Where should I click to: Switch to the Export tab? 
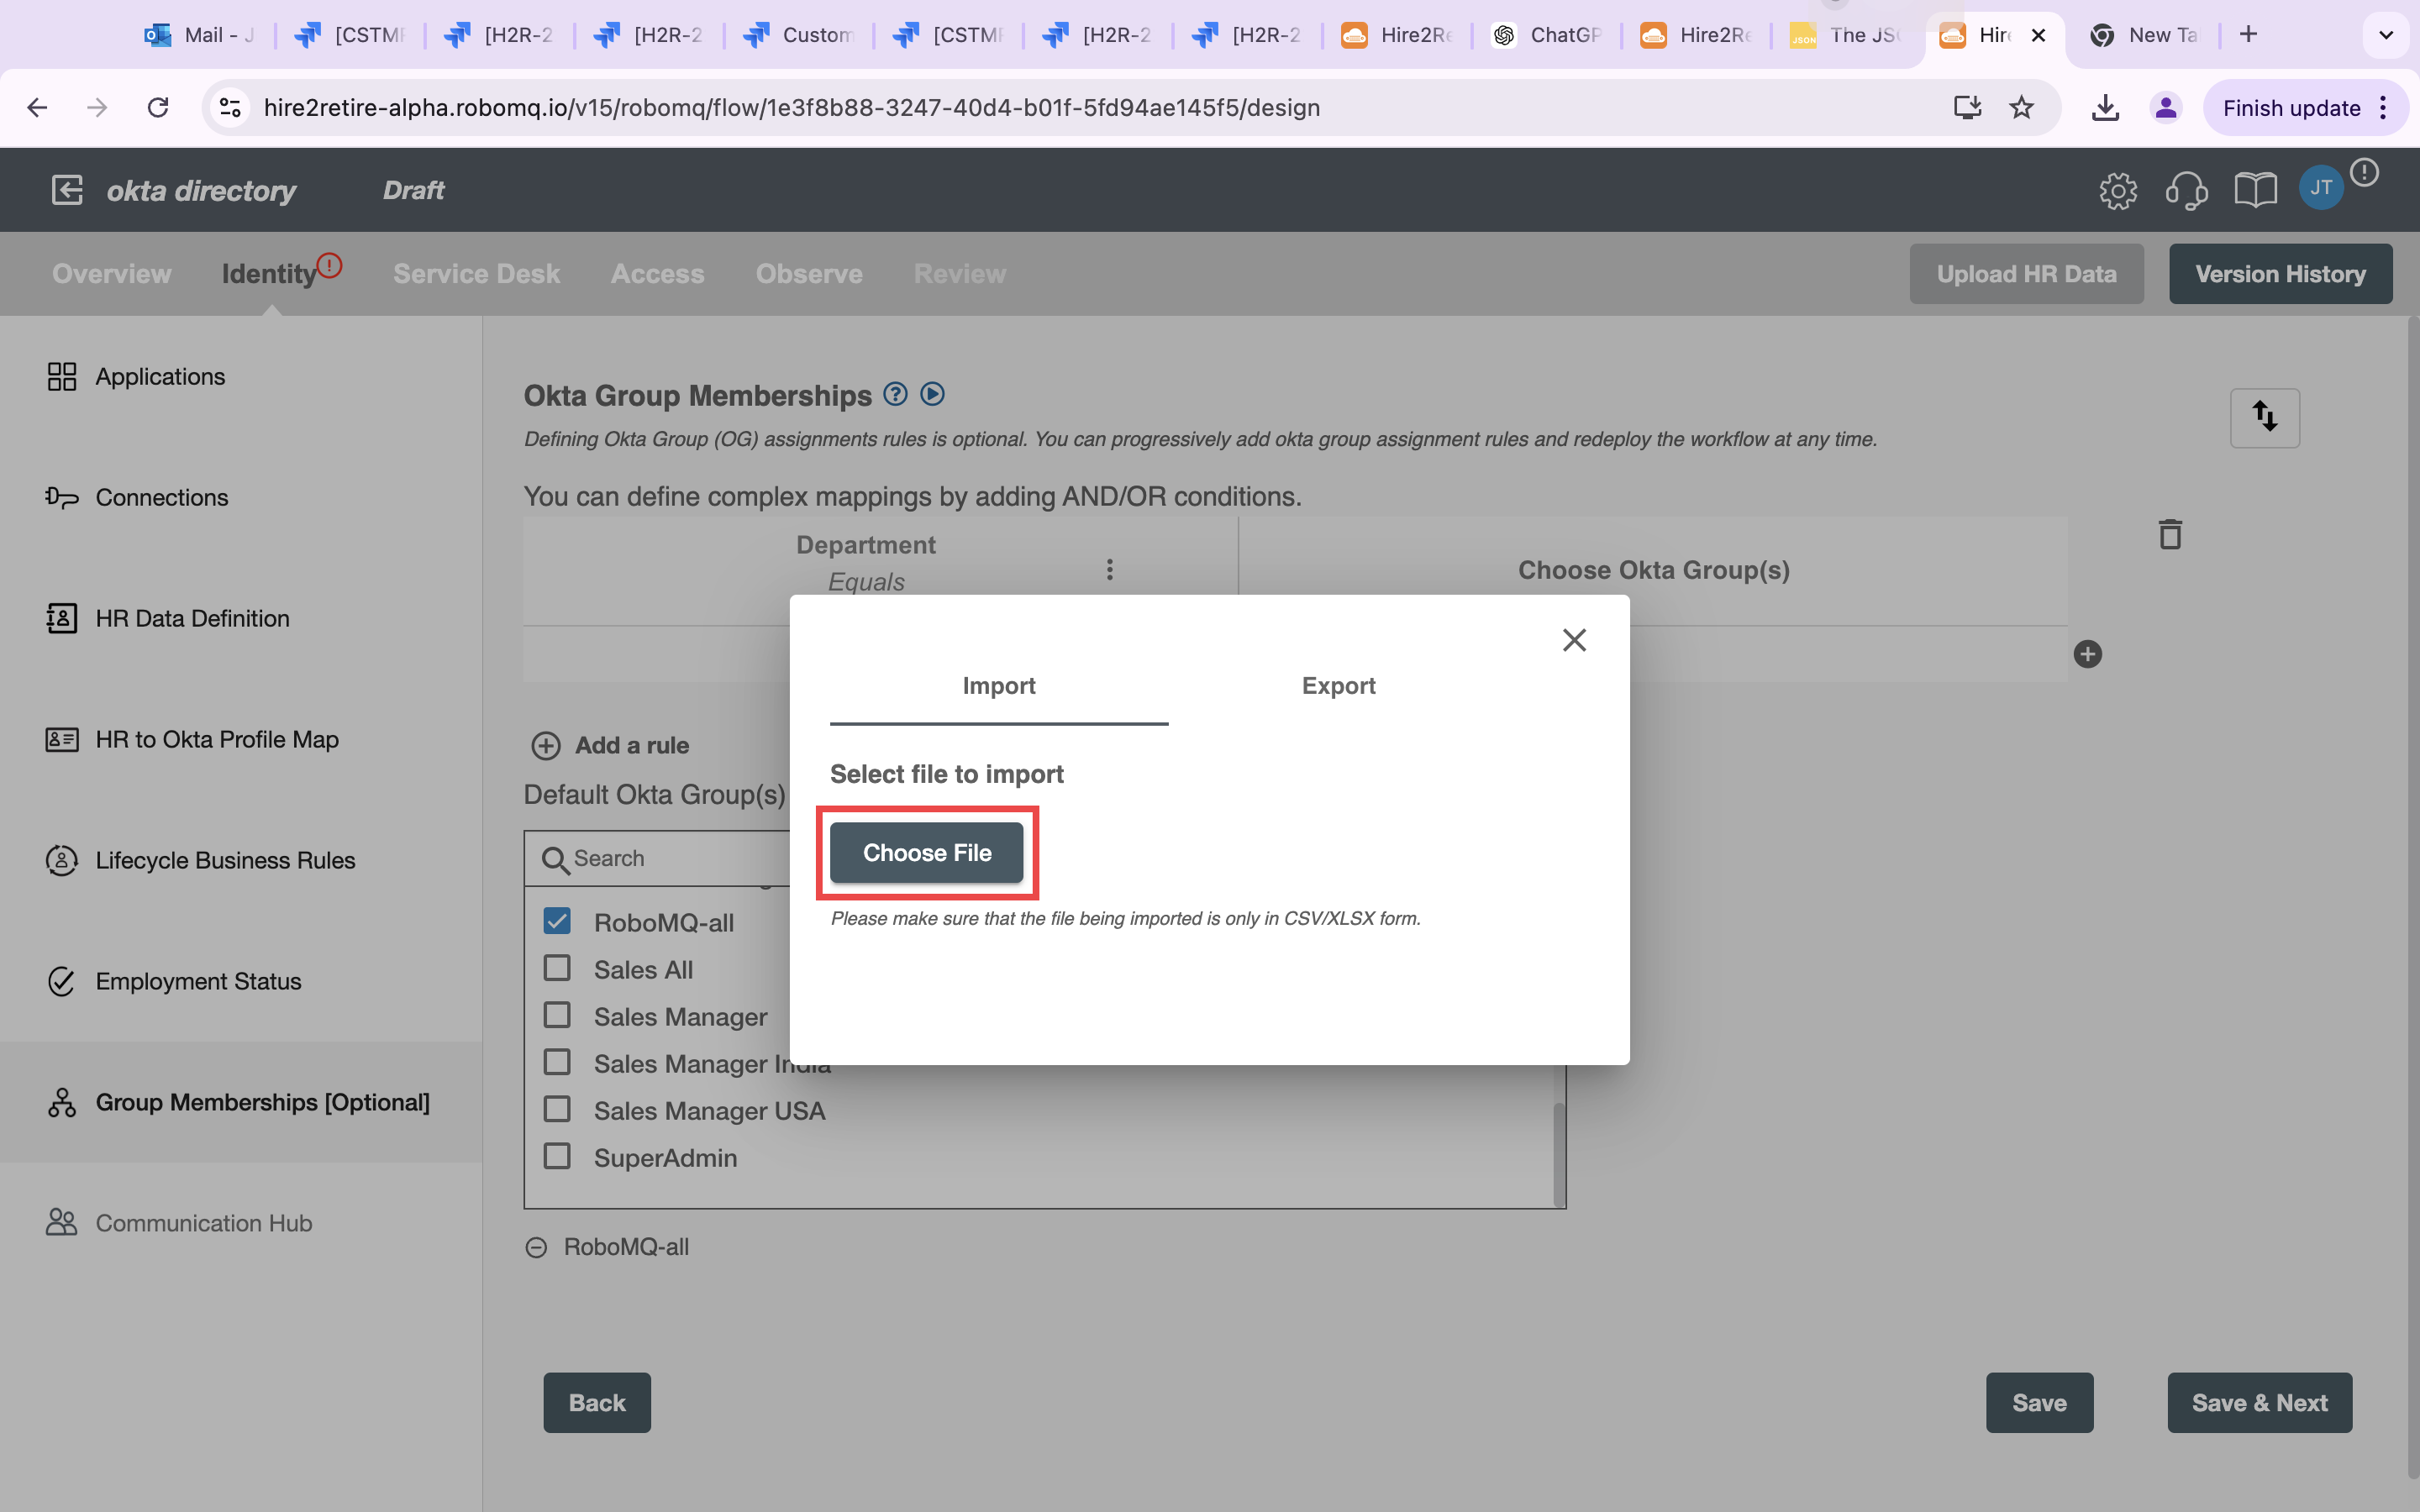tap(1338, 686)
